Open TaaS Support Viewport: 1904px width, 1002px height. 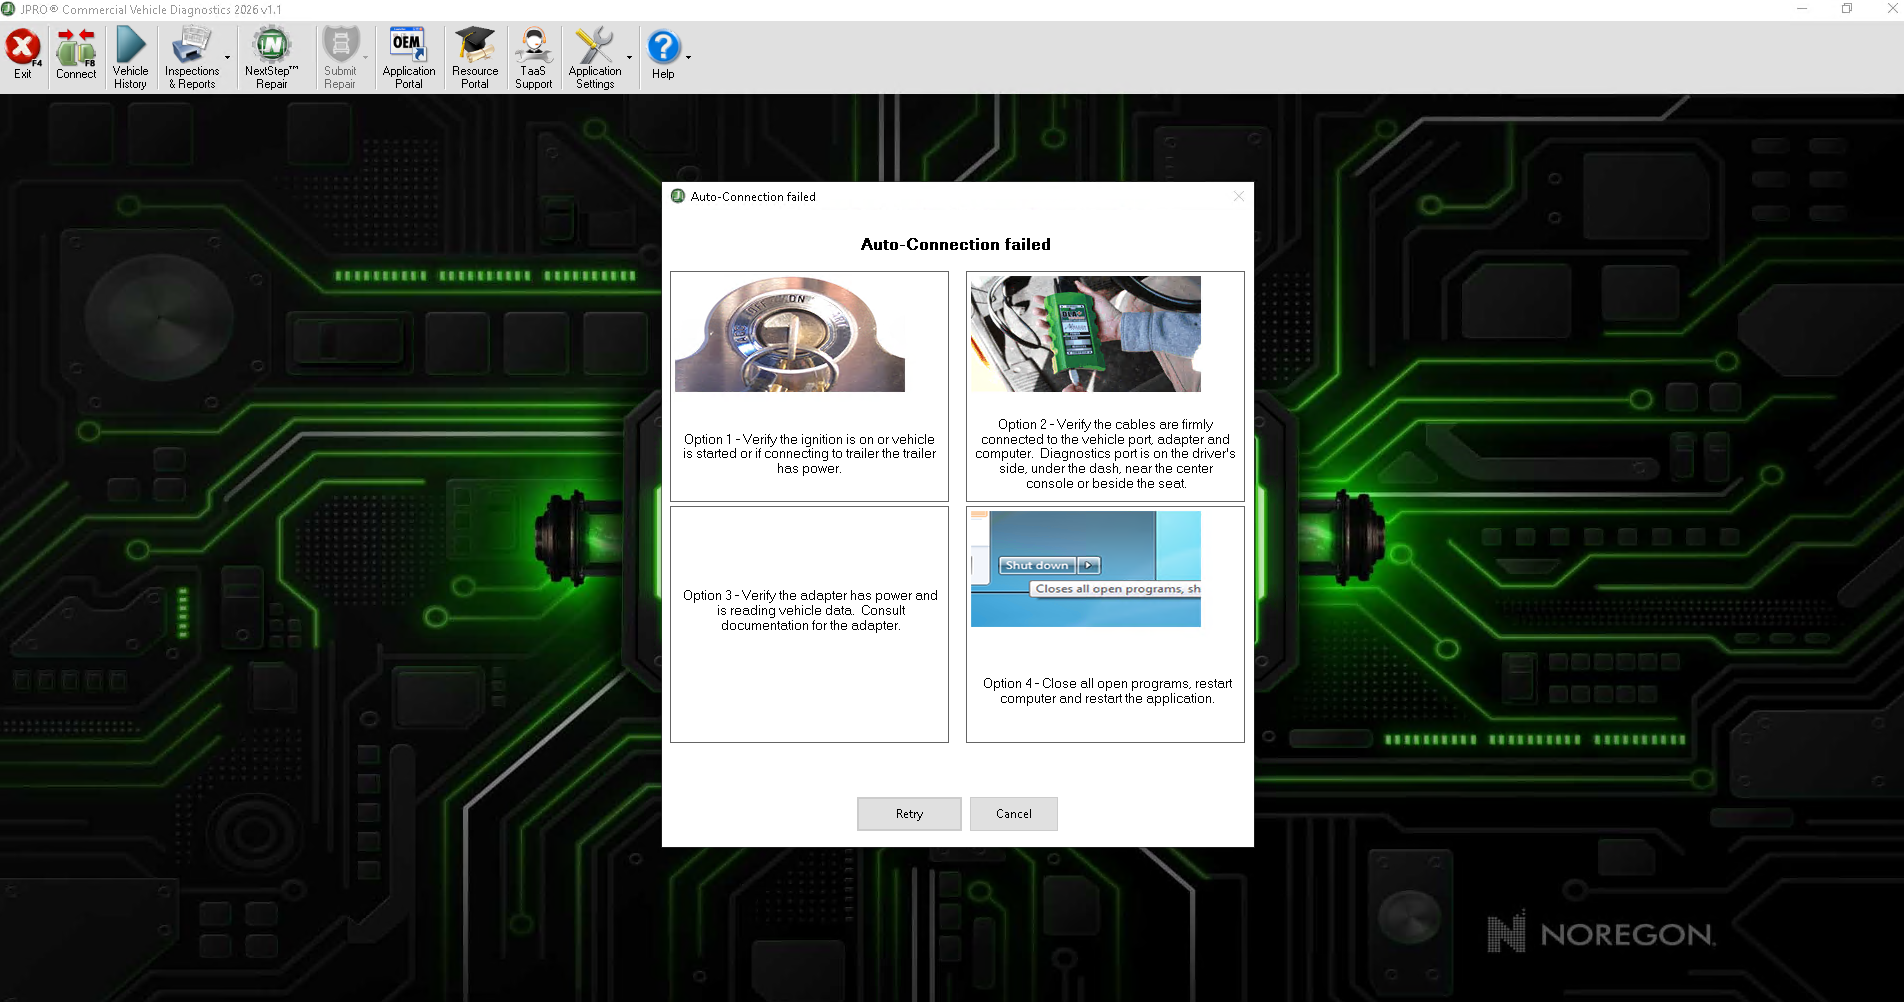(533, 57)
